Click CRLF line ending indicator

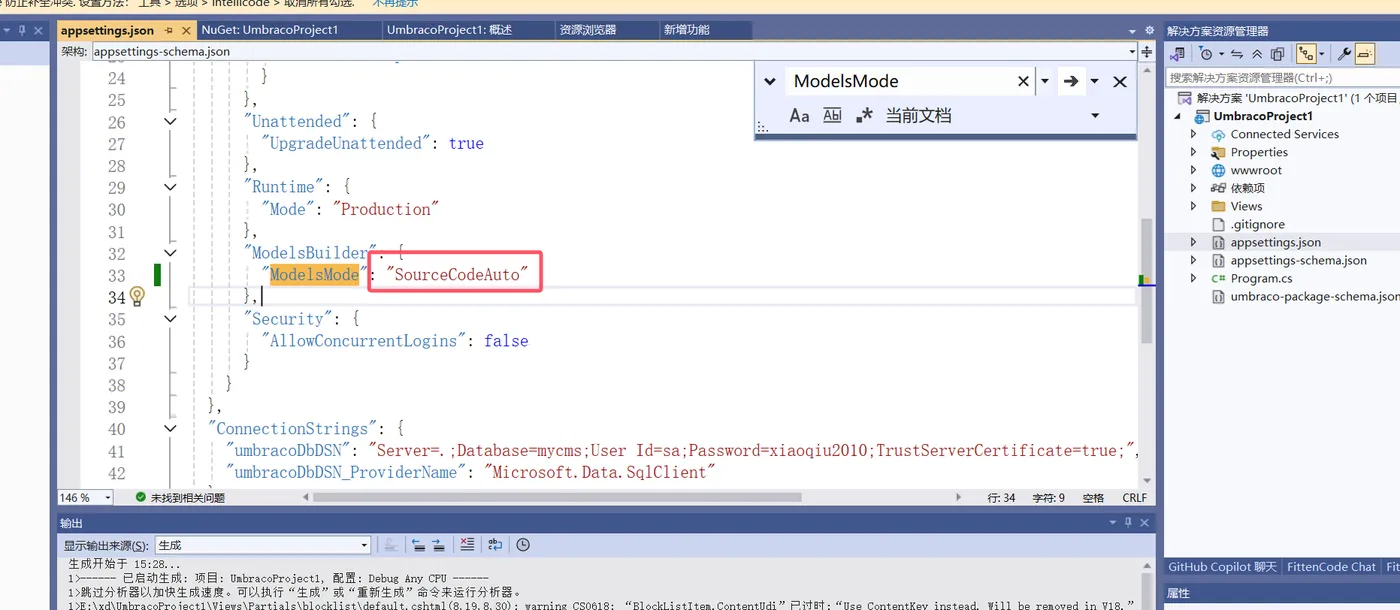click(1135, 498)
